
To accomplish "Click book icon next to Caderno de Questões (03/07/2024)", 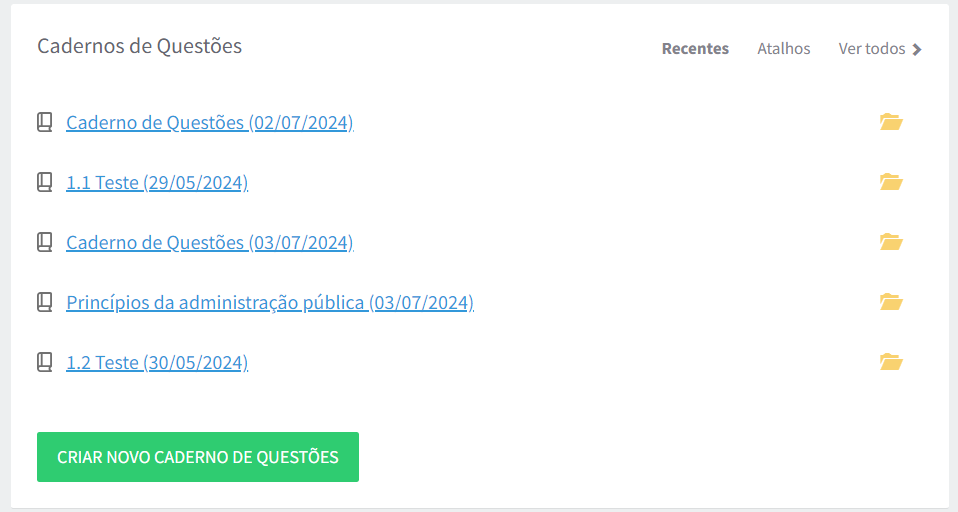I will pos(45,242).
